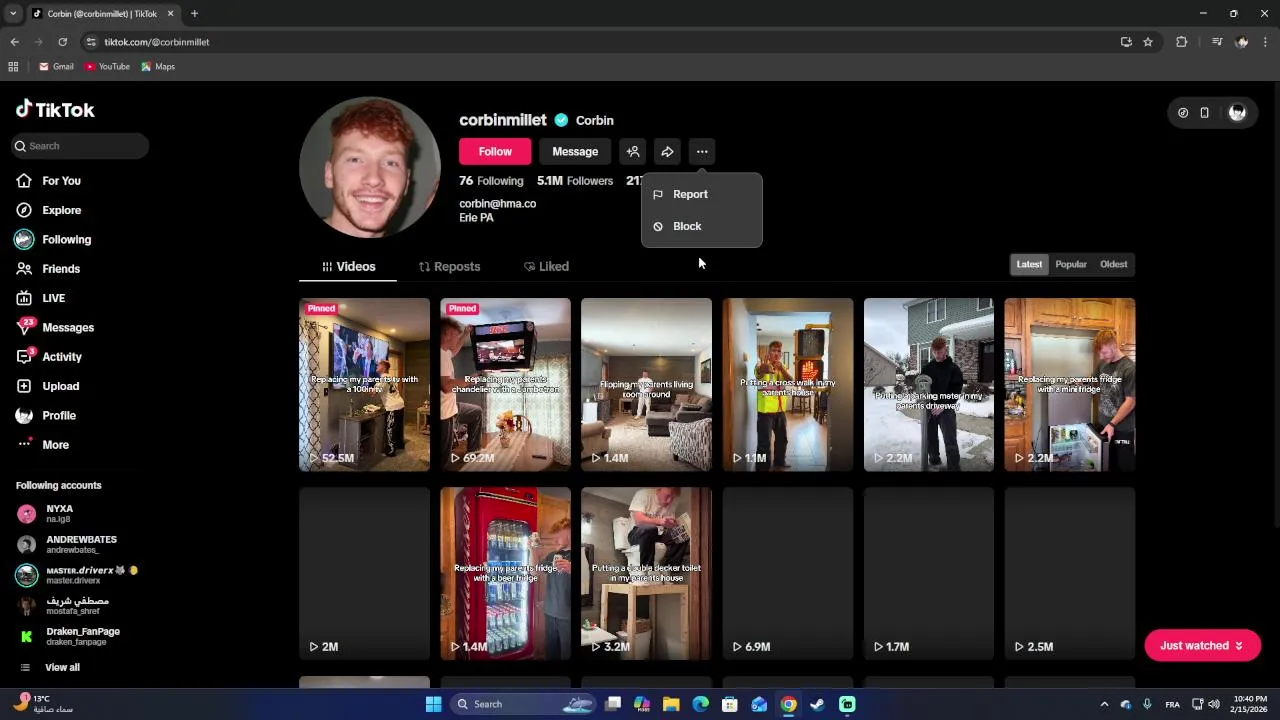Switch to the Videos tab

click(348, 267)
